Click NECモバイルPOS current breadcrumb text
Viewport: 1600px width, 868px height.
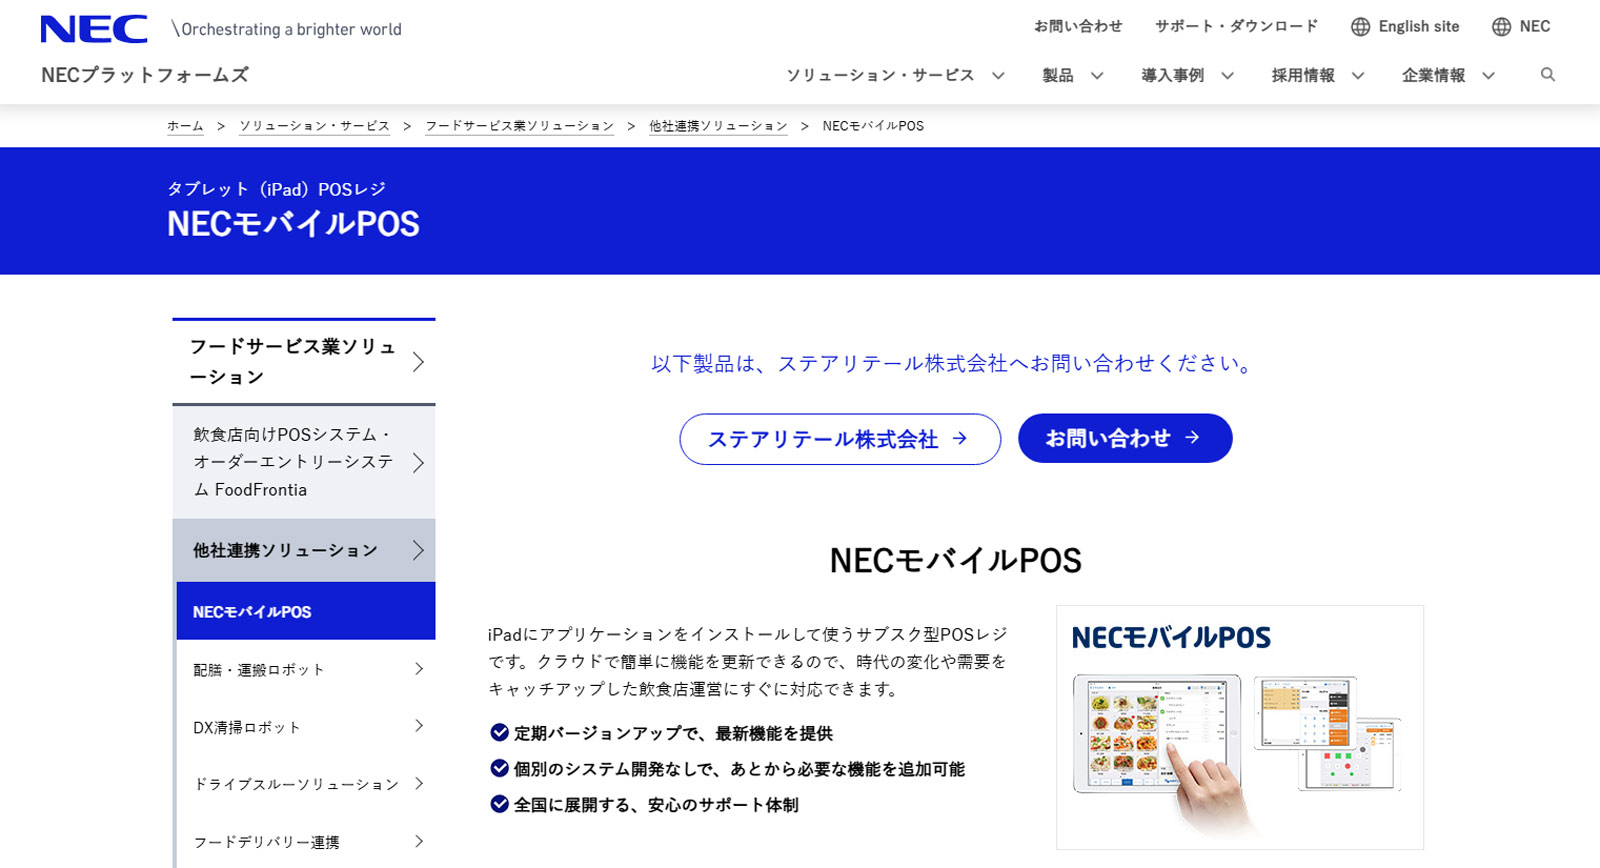pos(873,126)
